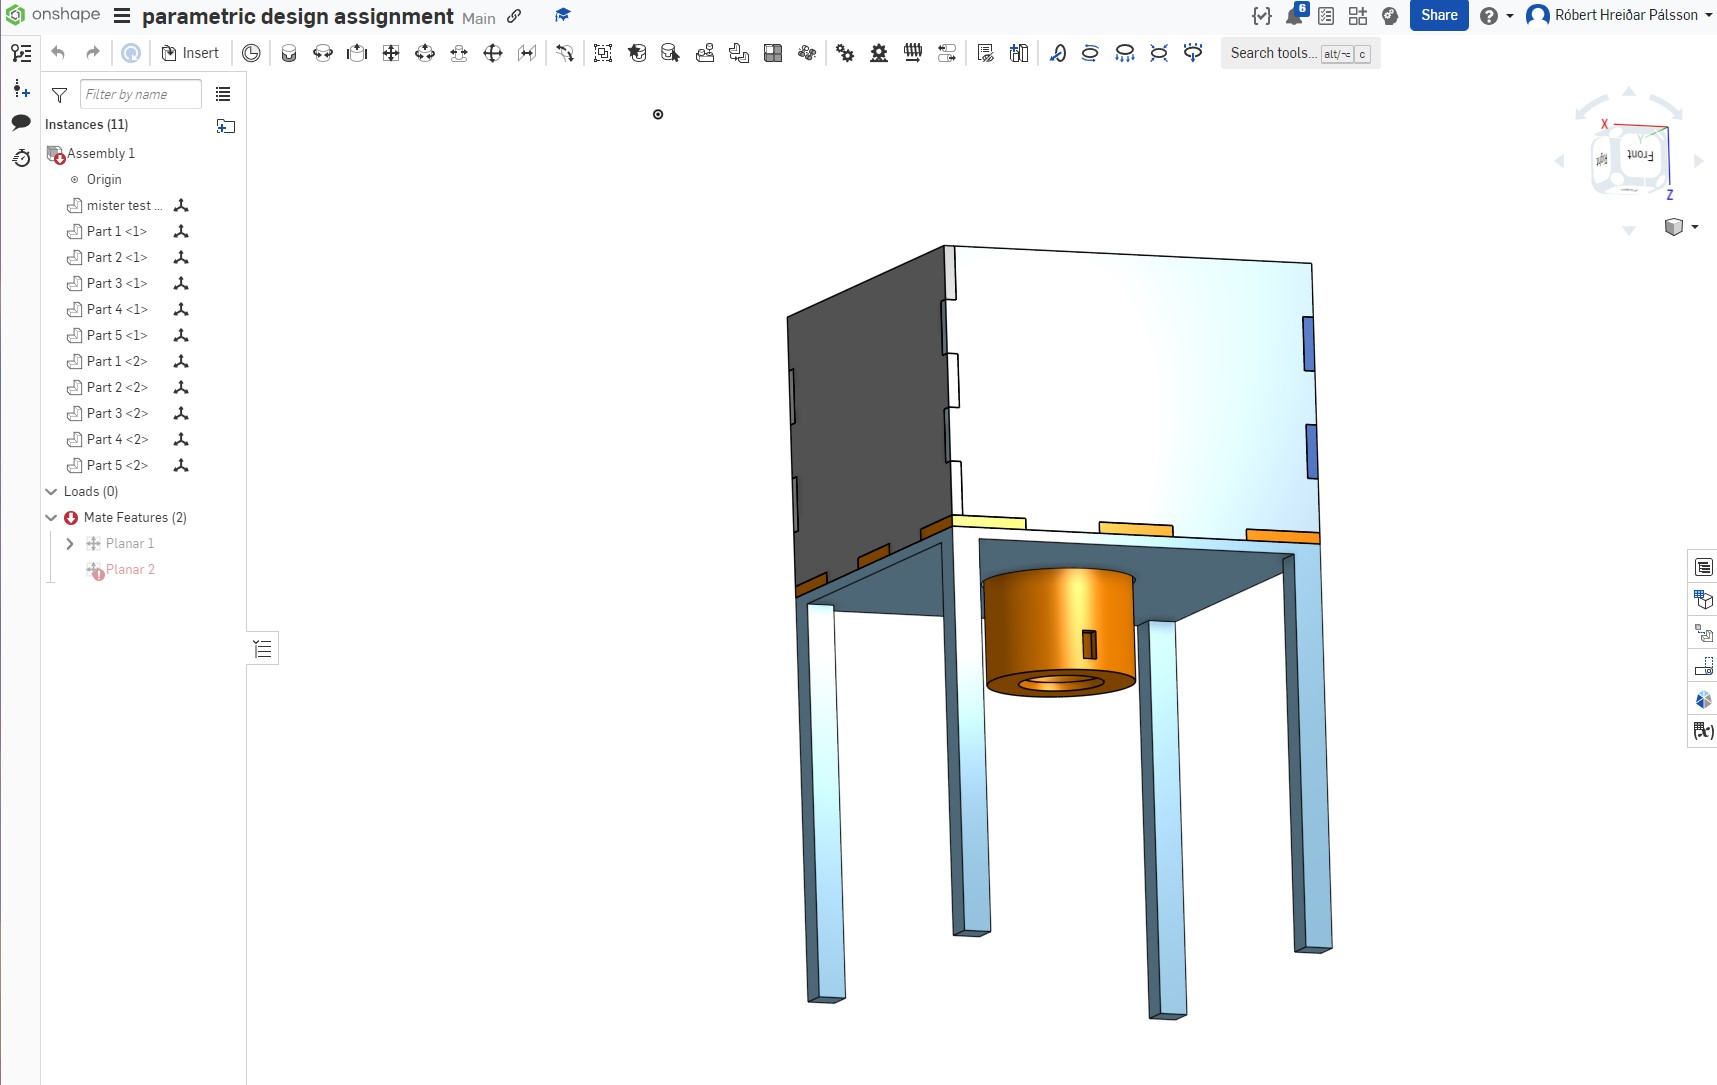Select the Planar mate tool
1717x1085 pixels.
pyautogui.click(x=391, y=53)
